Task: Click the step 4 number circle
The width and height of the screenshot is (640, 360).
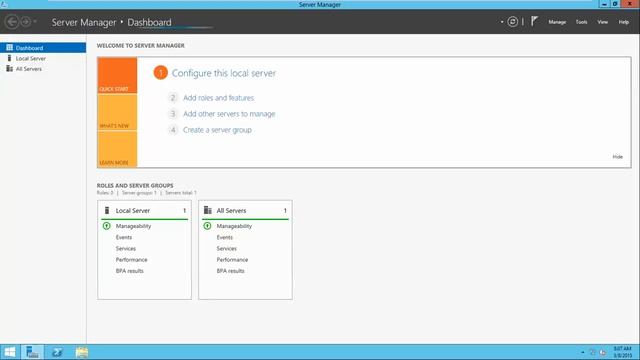Action: [x=173, y=130]
